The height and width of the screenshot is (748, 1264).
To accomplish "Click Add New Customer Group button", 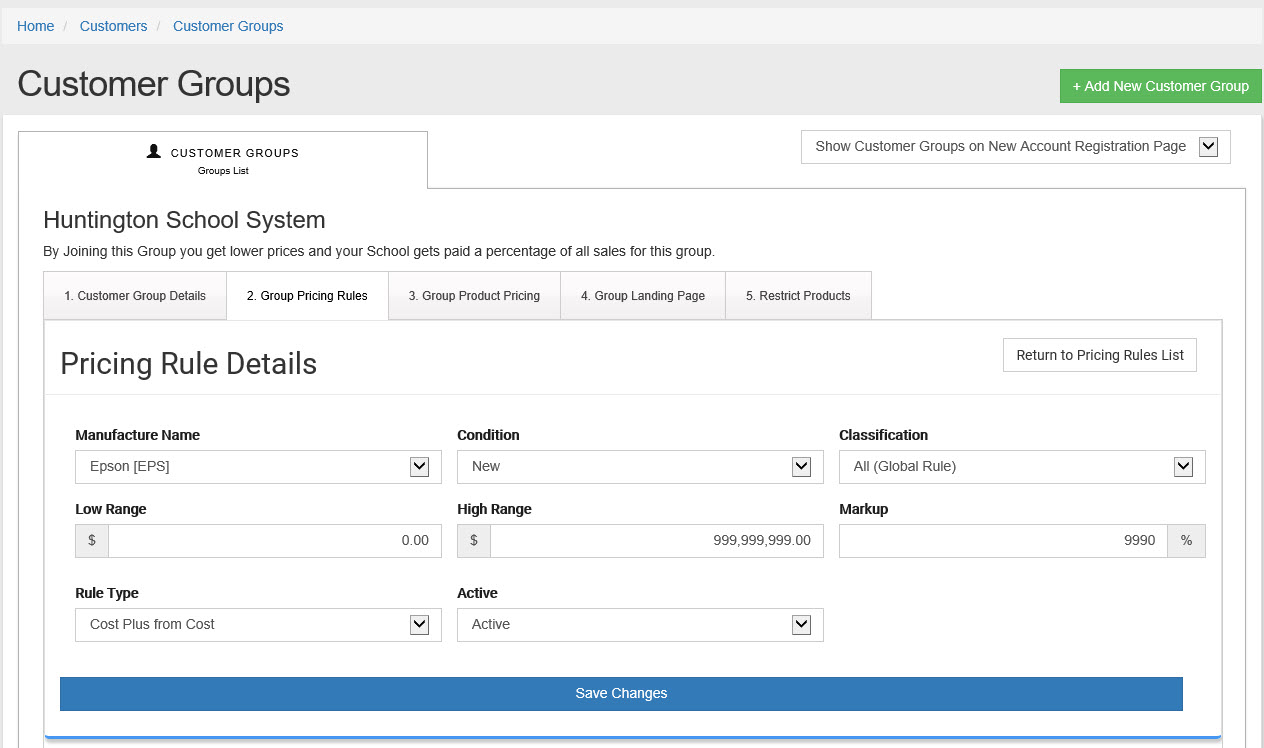I will (x=1160, y=86).
